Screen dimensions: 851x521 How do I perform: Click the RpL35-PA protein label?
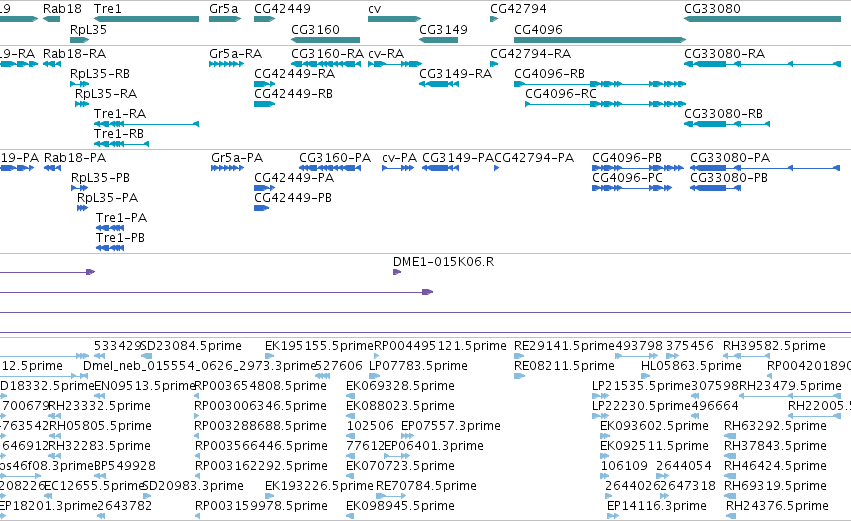(x=107, y=198)
